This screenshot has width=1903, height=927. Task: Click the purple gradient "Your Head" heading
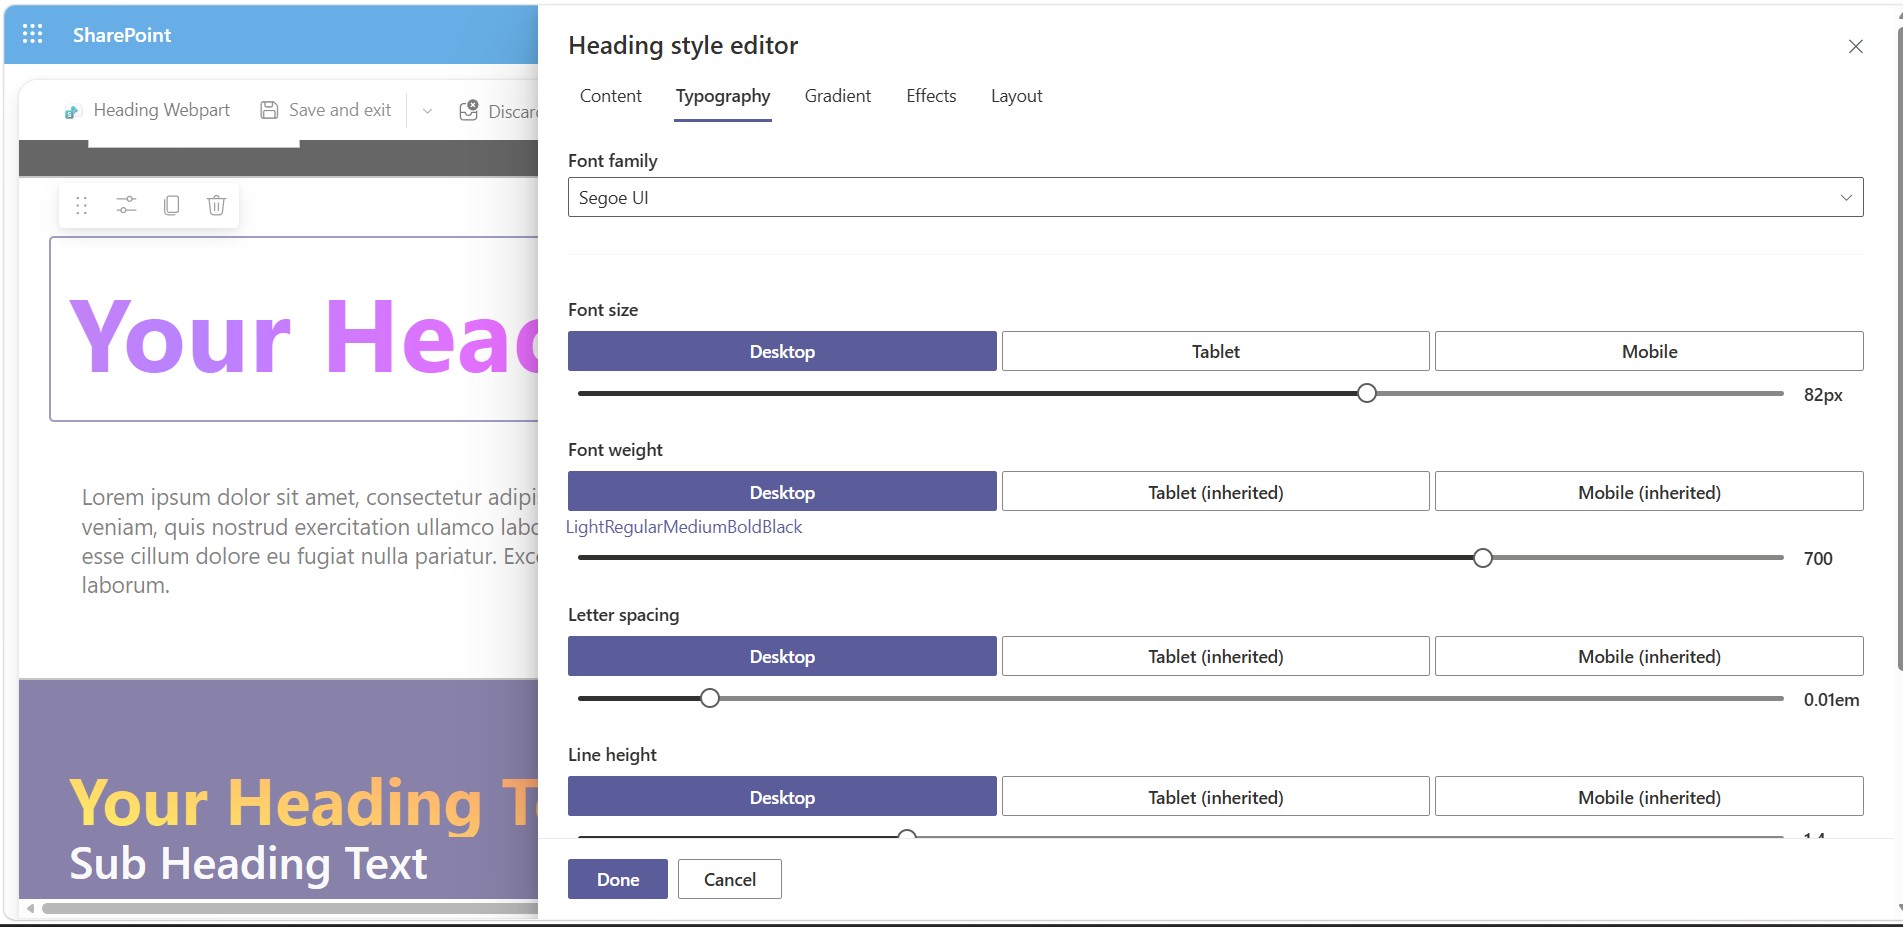[304, 338]
